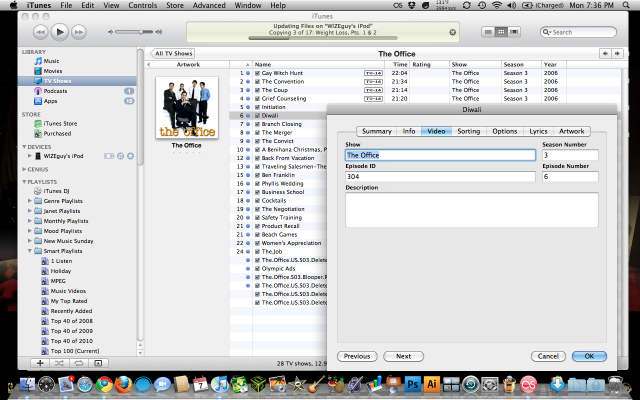Viewport: 640px width, 400px height.
Task: Switch to the Info tab
Action: point(409,131)
